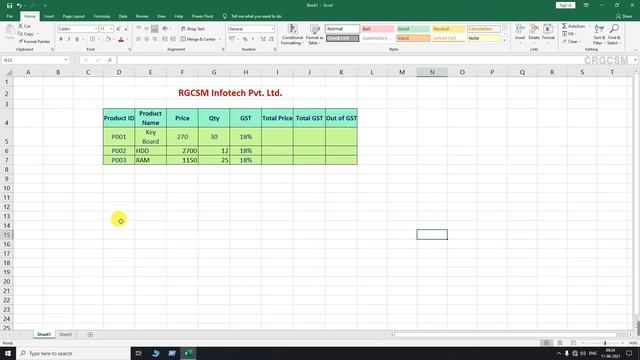Open the Merge & Center dropdown arrow

[220, 39]
